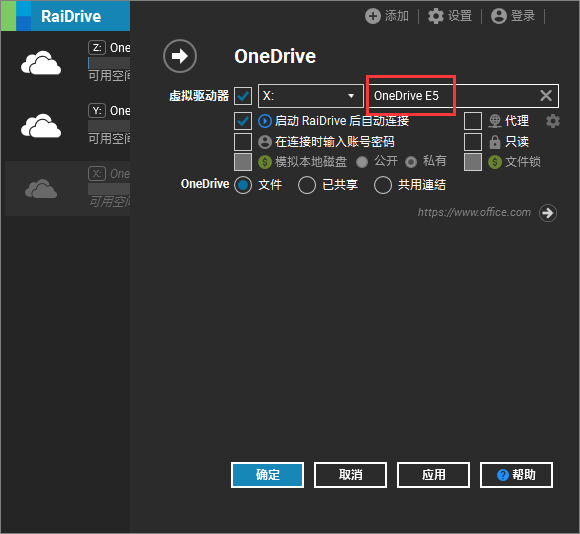Select the Z: OneDrive cloud icon

41,63
